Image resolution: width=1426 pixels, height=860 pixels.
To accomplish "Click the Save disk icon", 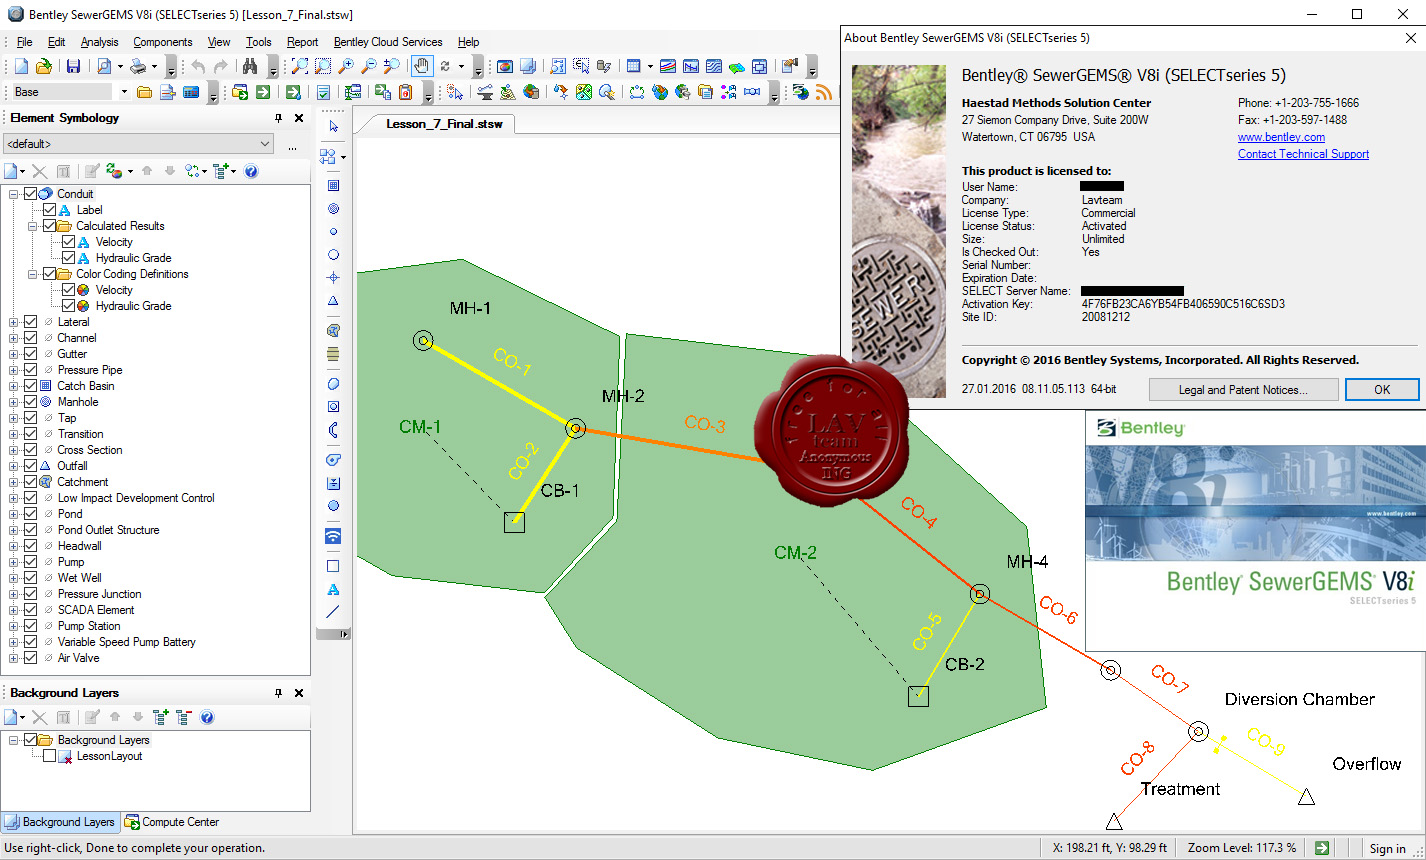I will click(73, 67).
